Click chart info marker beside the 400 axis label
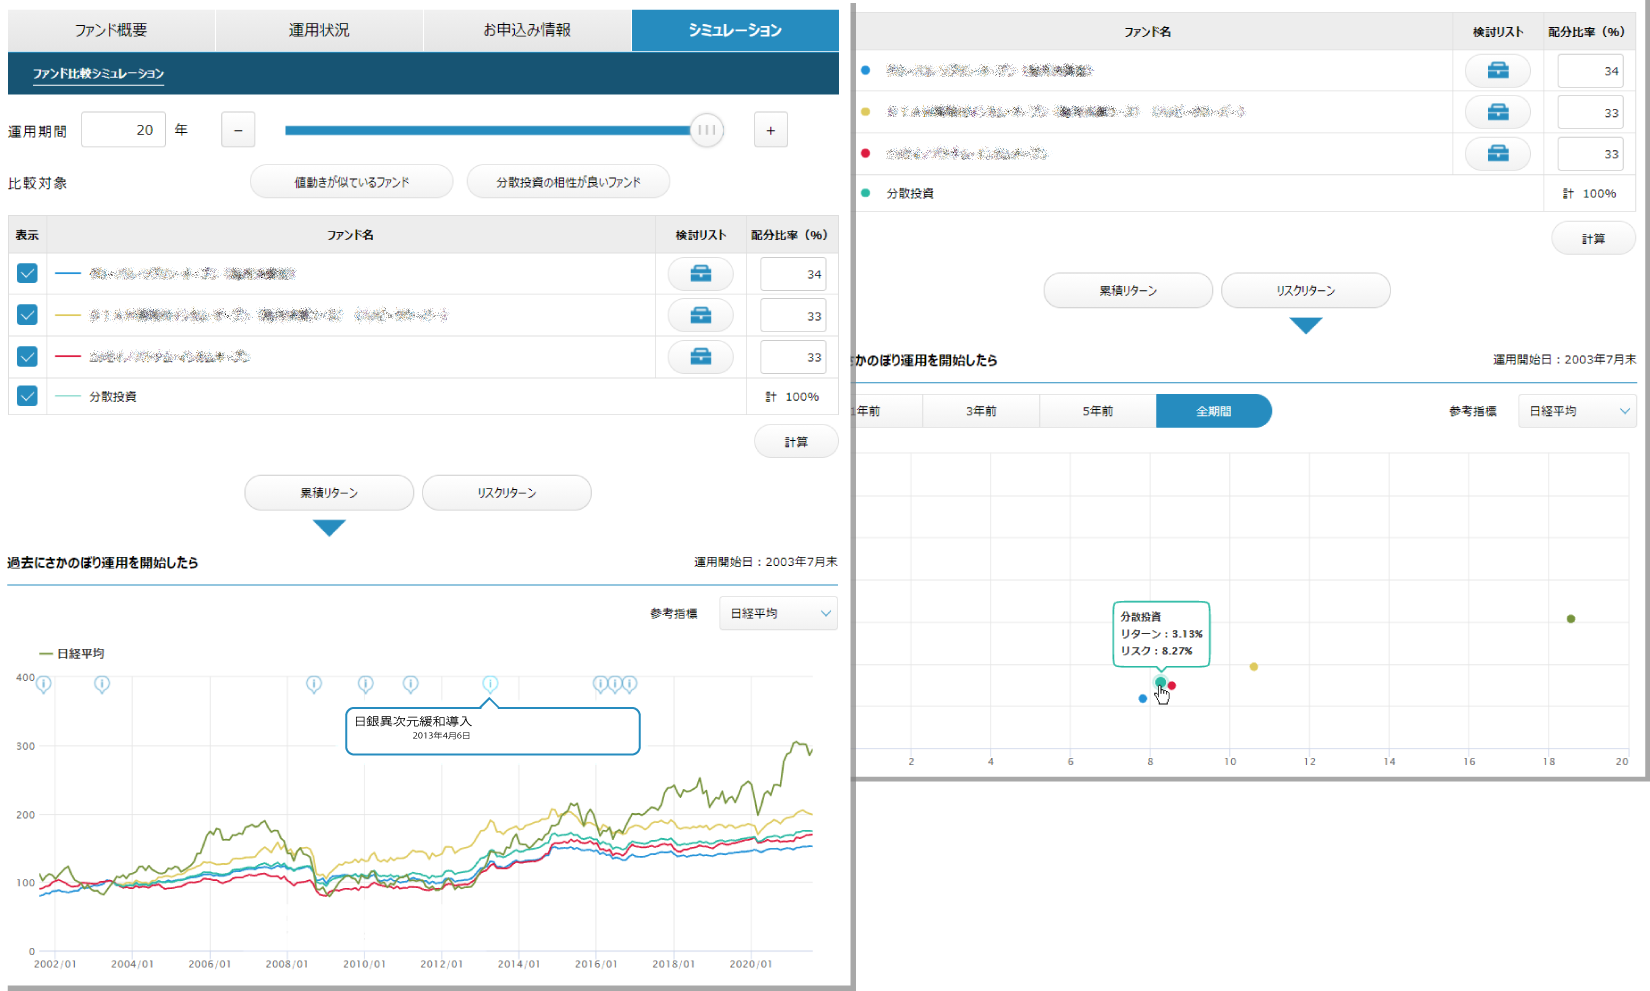The width and height of the screenshot is (1650, 991). 44,684
